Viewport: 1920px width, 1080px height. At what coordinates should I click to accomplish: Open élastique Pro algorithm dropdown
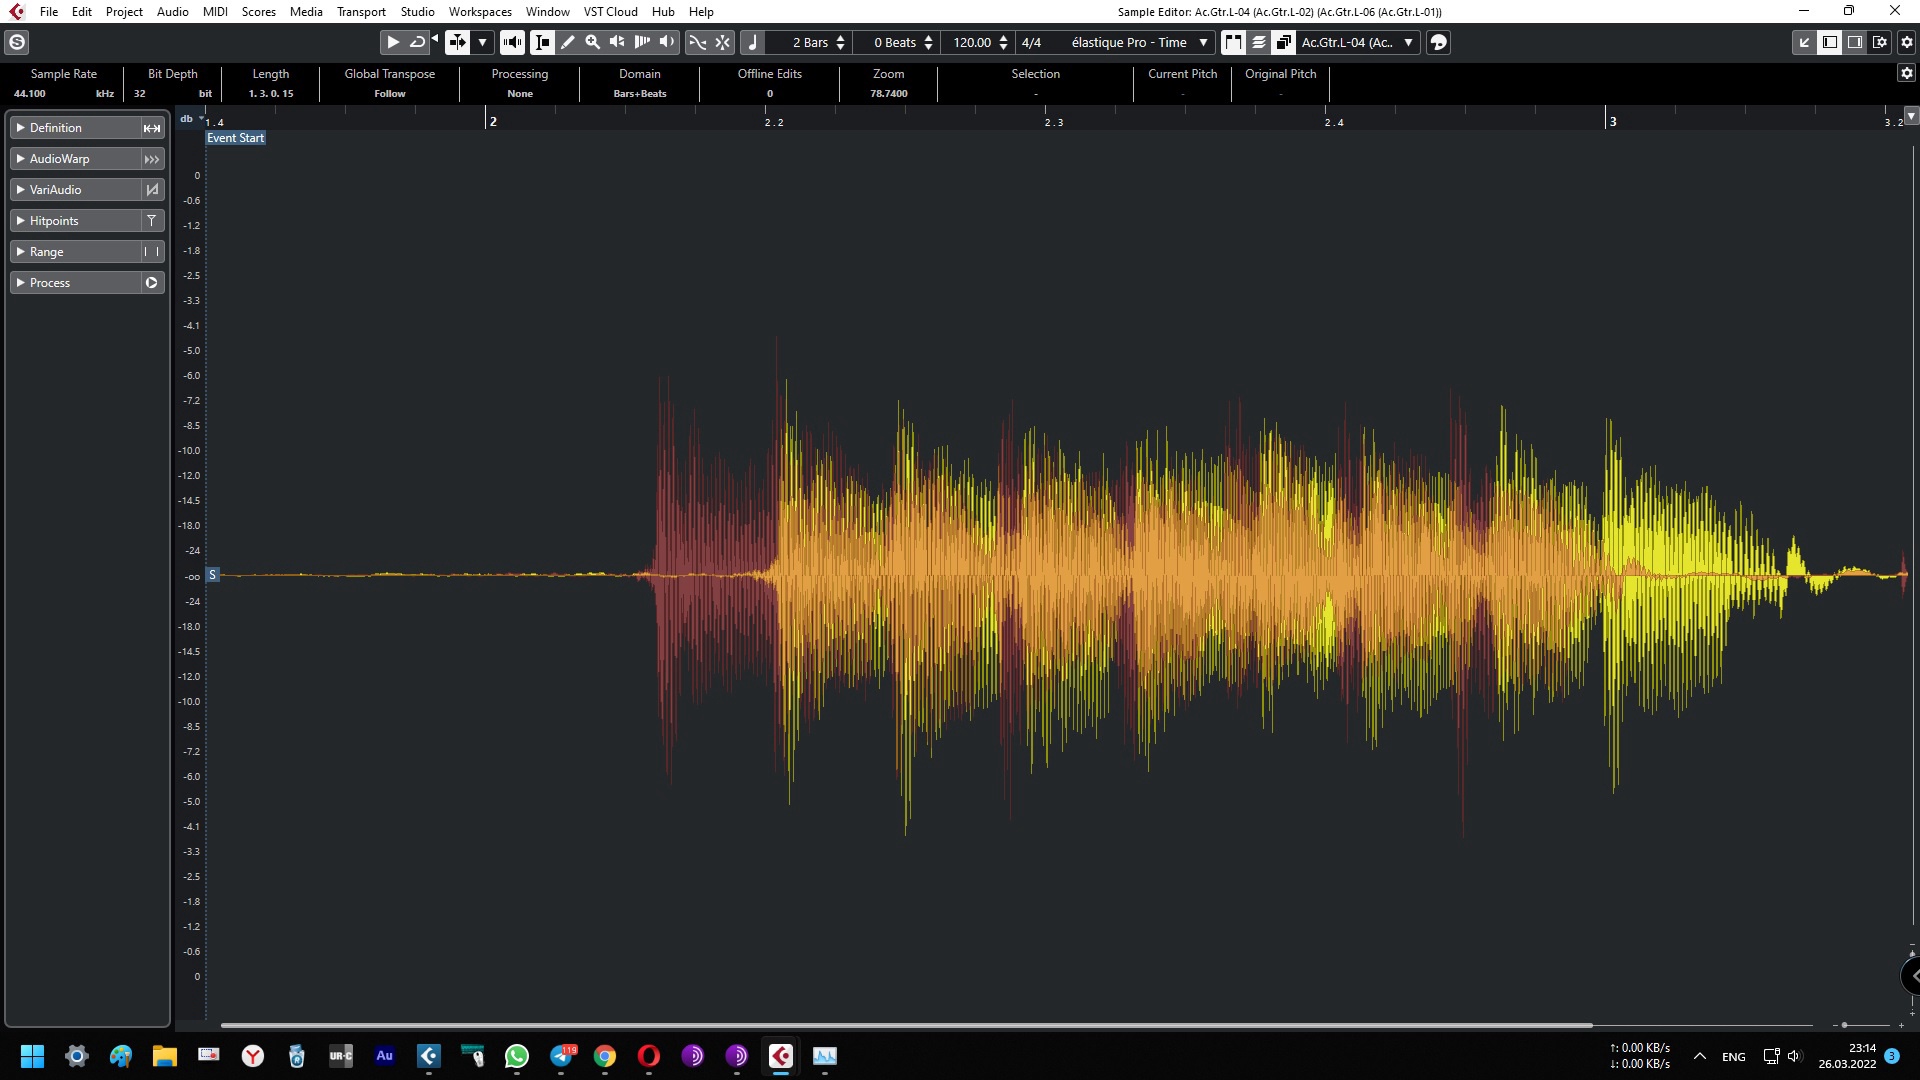pos(1203,42)
